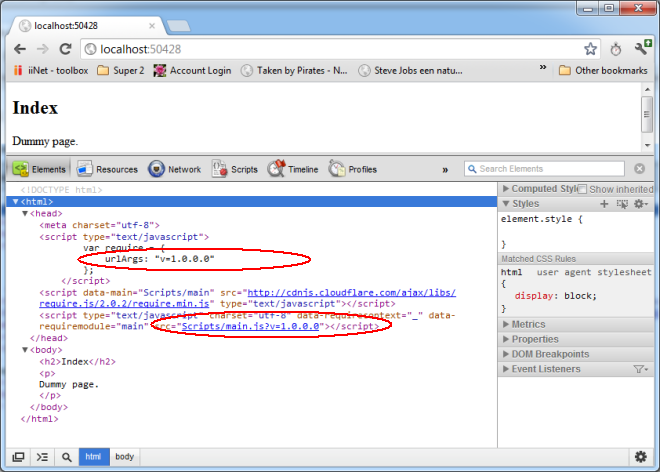Show the console with the console icon
This screenshot has height=472, width=660.
tap(42, 457)
